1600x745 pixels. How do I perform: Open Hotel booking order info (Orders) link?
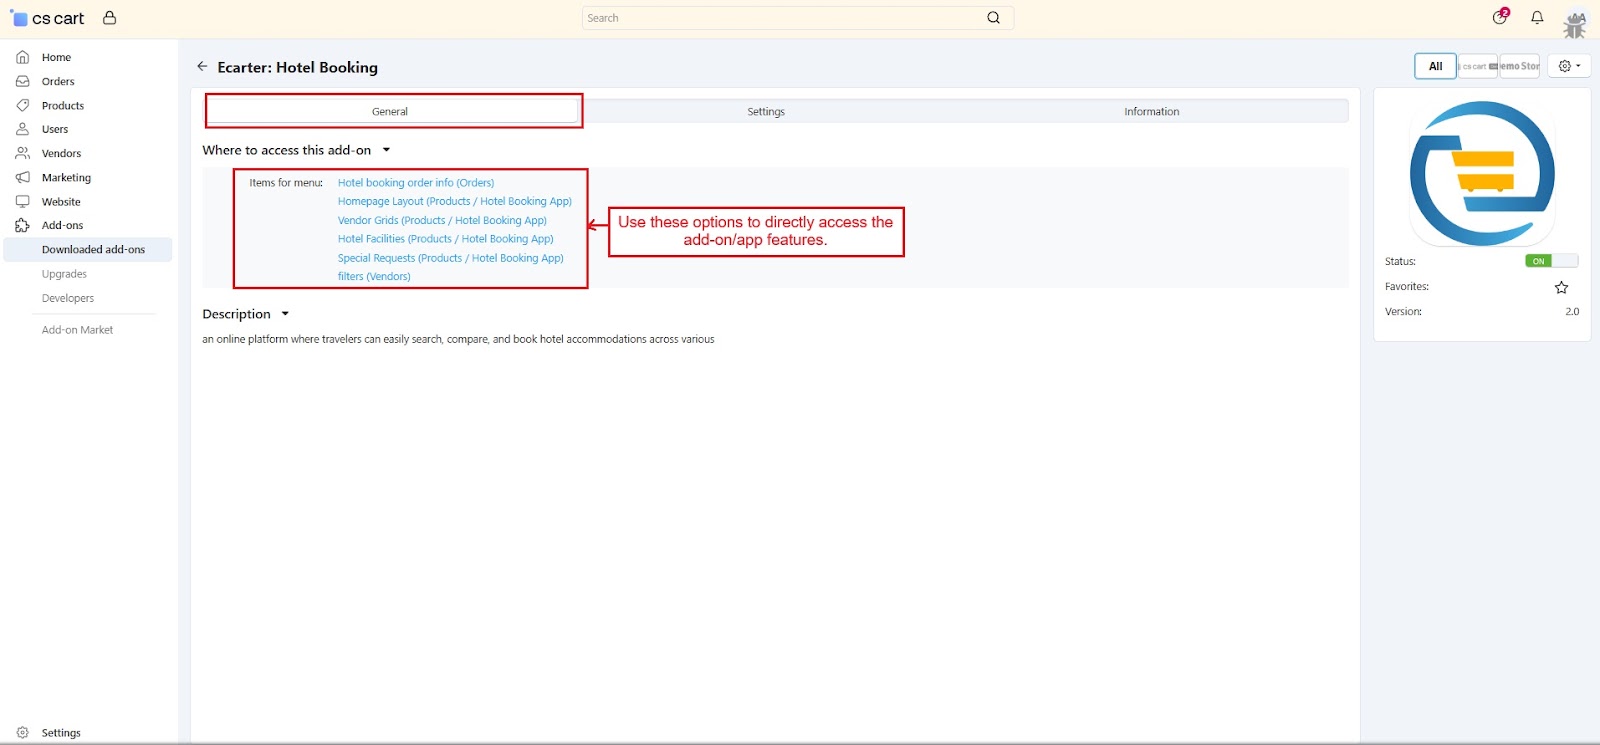tap(415, 183)
